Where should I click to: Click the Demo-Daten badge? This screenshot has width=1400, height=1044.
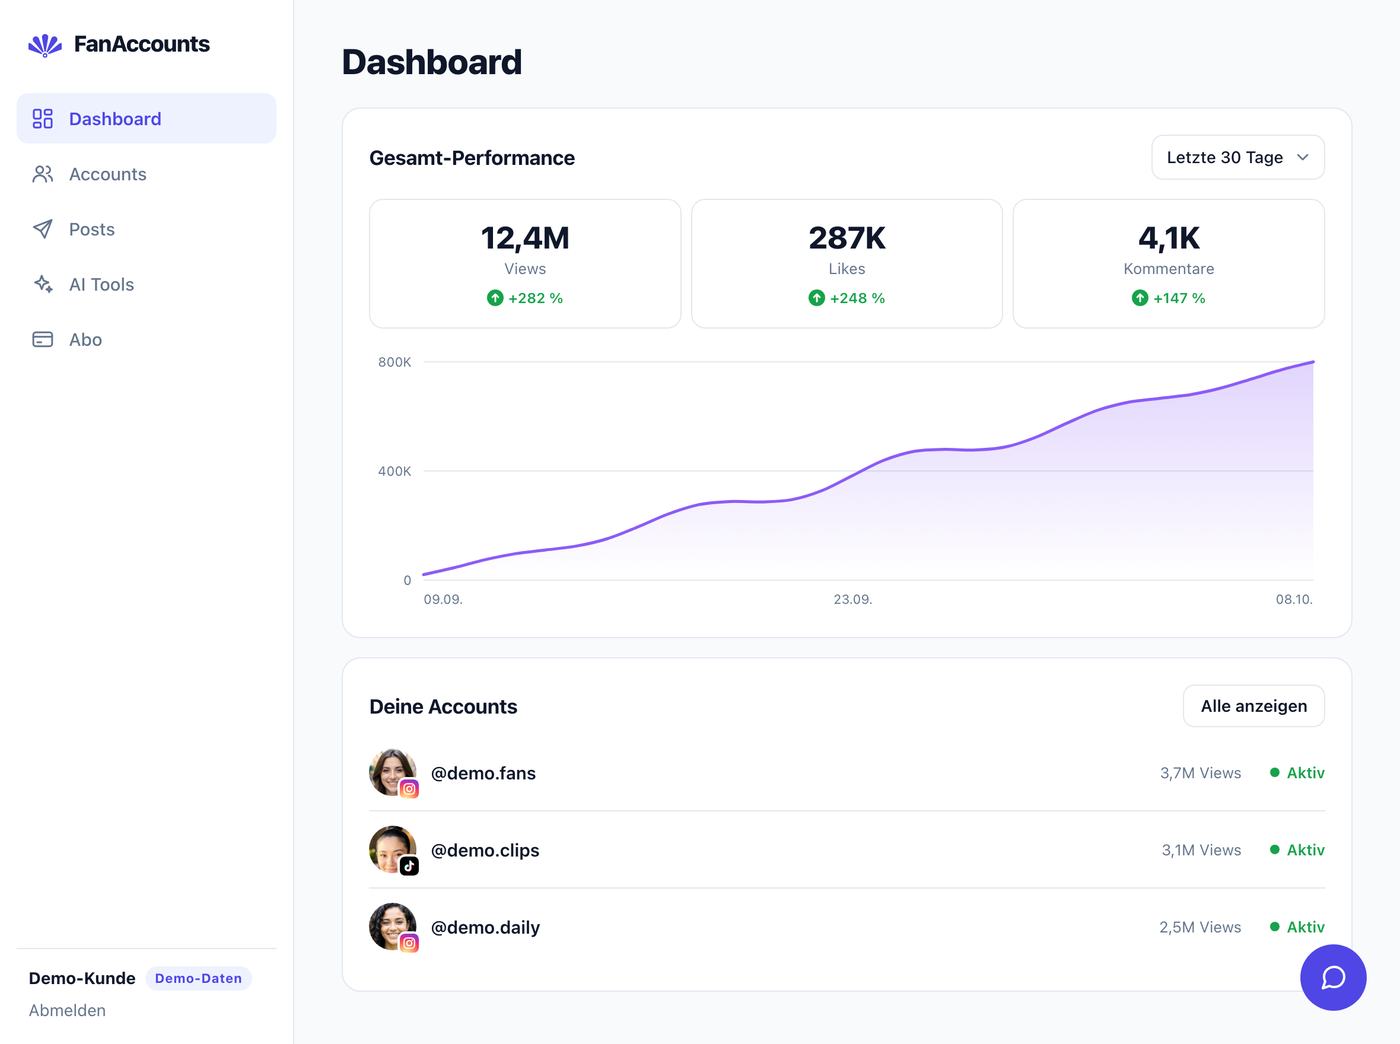pyautogui.click(x=198, y=978)
